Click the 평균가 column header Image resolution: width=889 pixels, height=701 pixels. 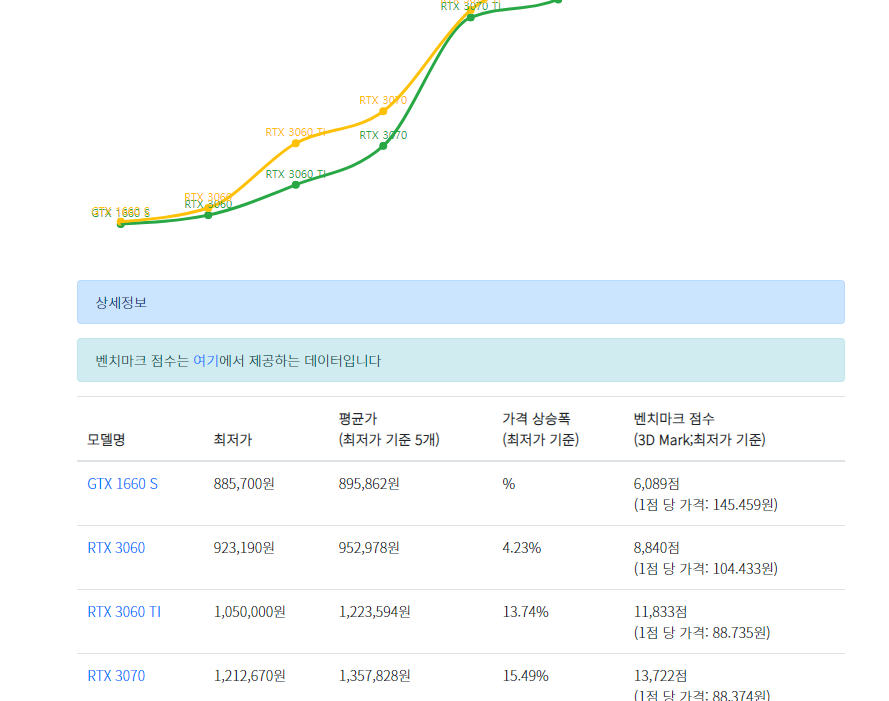[389, 429]
